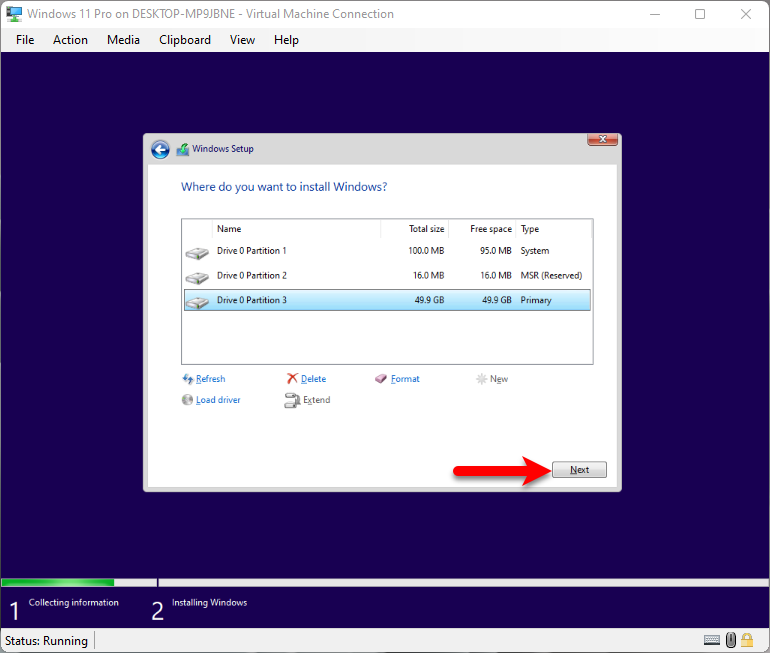The width and height of the screenshot is (770, 653).
Task: Click the Windows Setup title icon
Action: click(183, 149)
